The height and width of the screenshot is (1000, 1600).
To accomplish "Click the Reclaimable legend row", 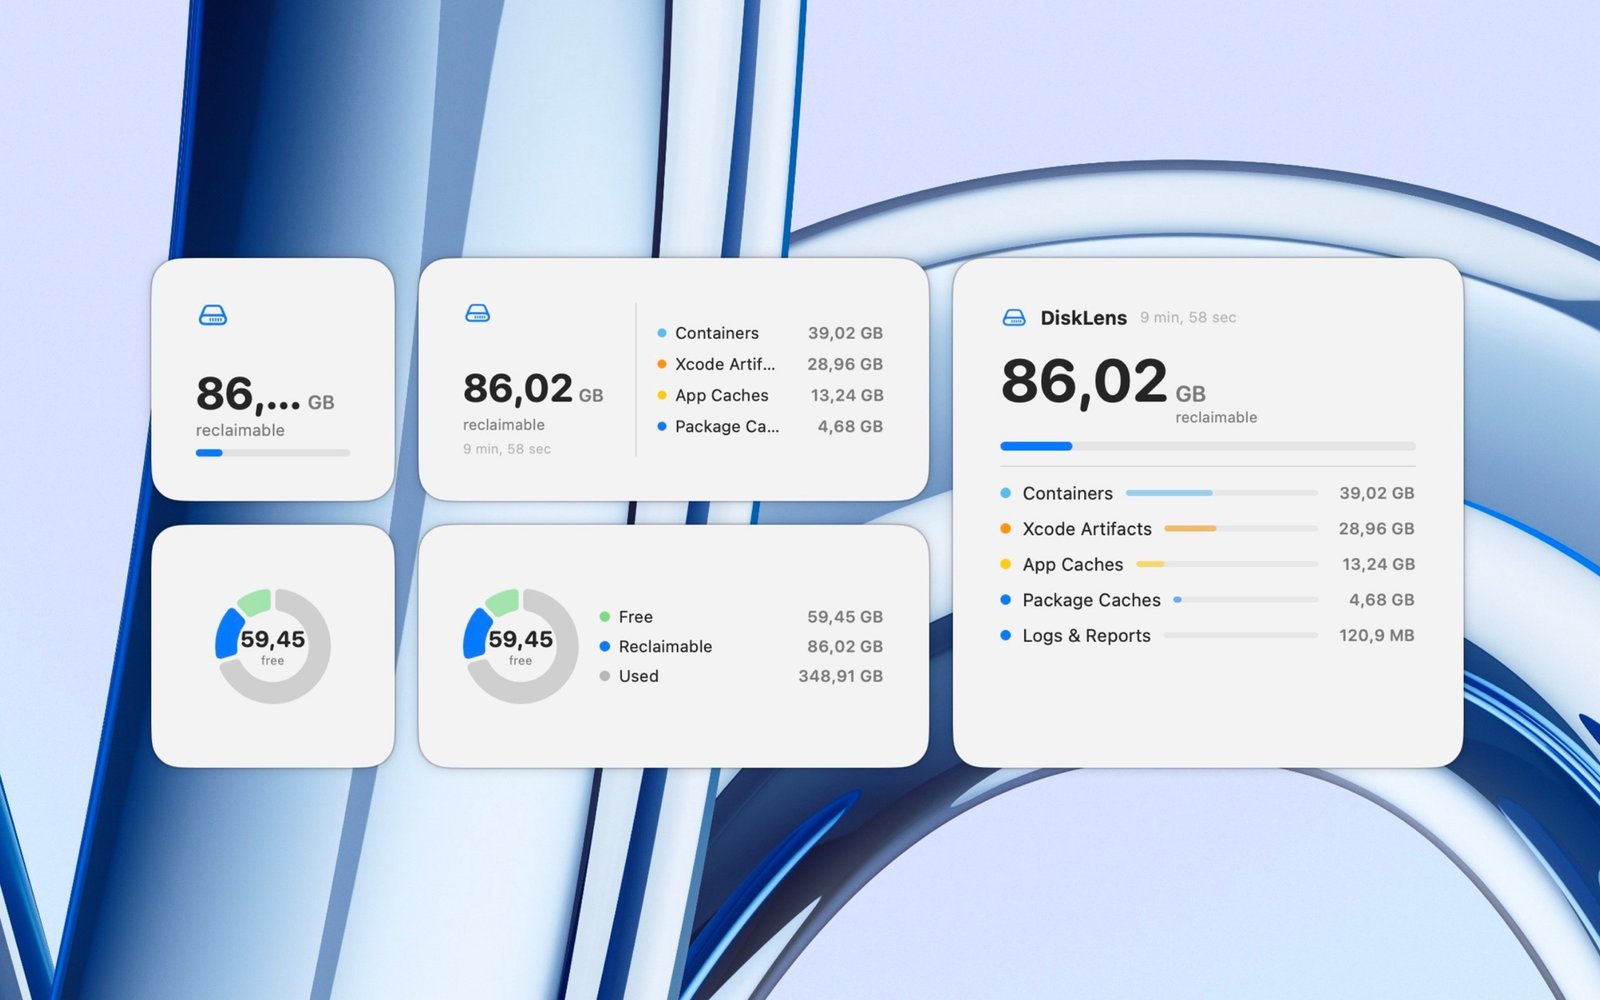I will (x=741, y=647).
